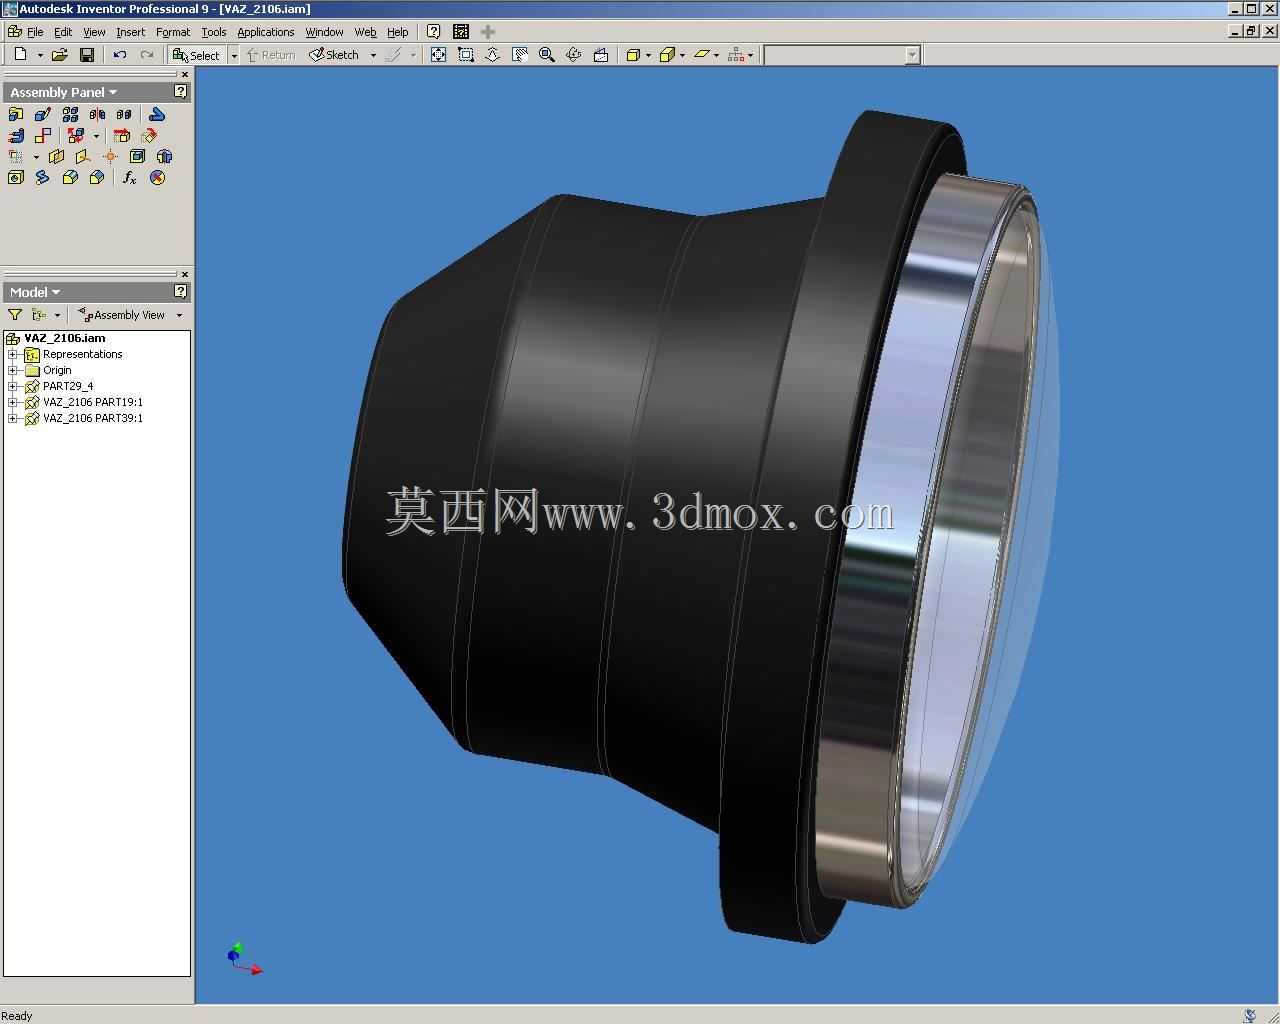The width and height of the screenshot is (1280, 1024).
Task: Open the Section View flyout arrow
Action: (36, 157)
